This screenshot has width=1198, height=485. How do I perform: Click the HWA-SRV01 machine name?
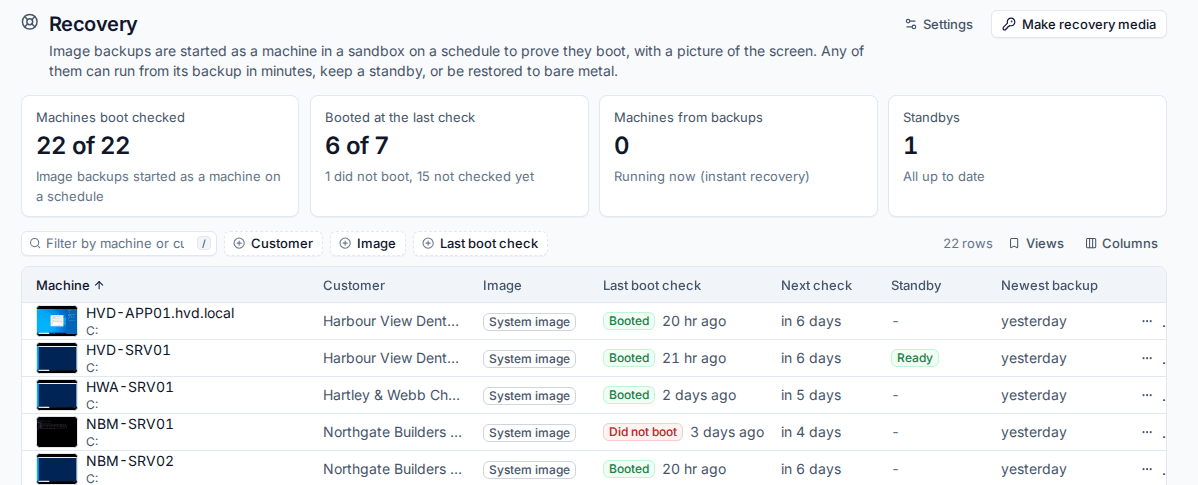(130, 386)
